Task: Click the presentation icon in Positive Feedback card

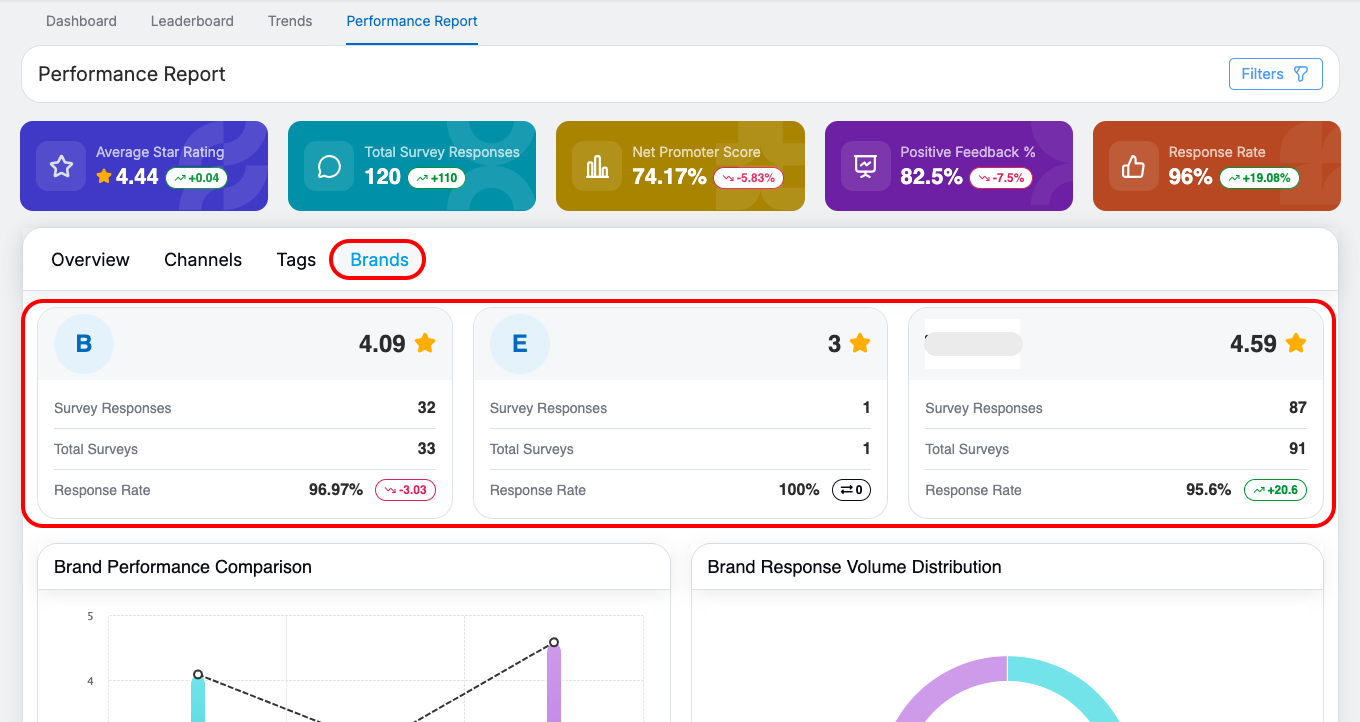Action: point(865,166)
